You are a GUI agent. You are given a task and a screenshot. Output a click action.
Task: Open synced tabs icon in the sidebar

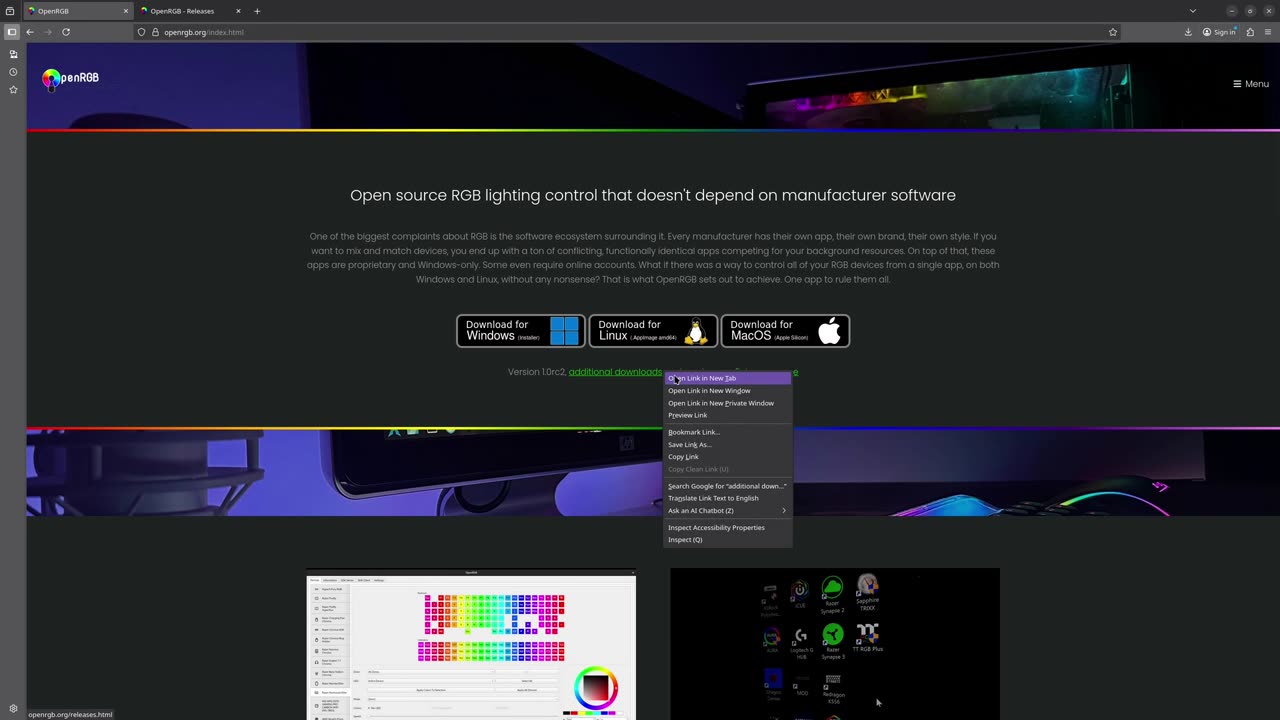13,54
